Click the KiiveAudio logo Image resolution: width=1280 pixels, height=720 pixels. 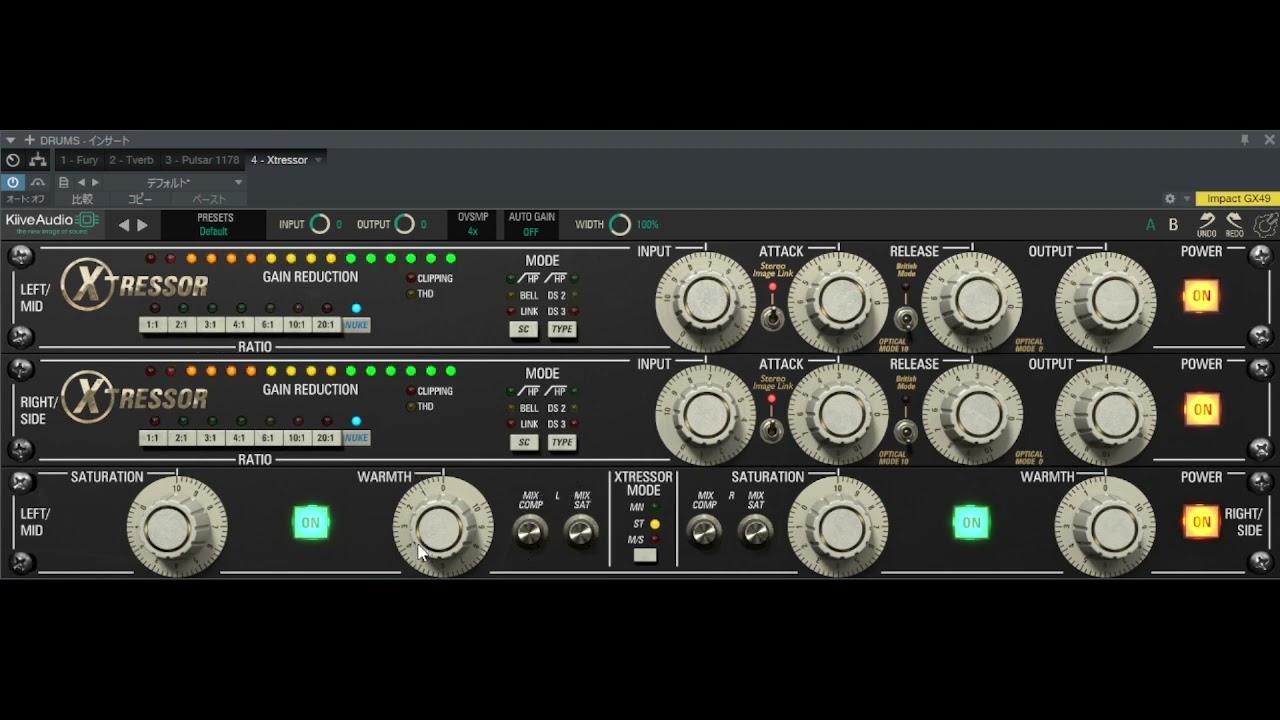point(51,223)
